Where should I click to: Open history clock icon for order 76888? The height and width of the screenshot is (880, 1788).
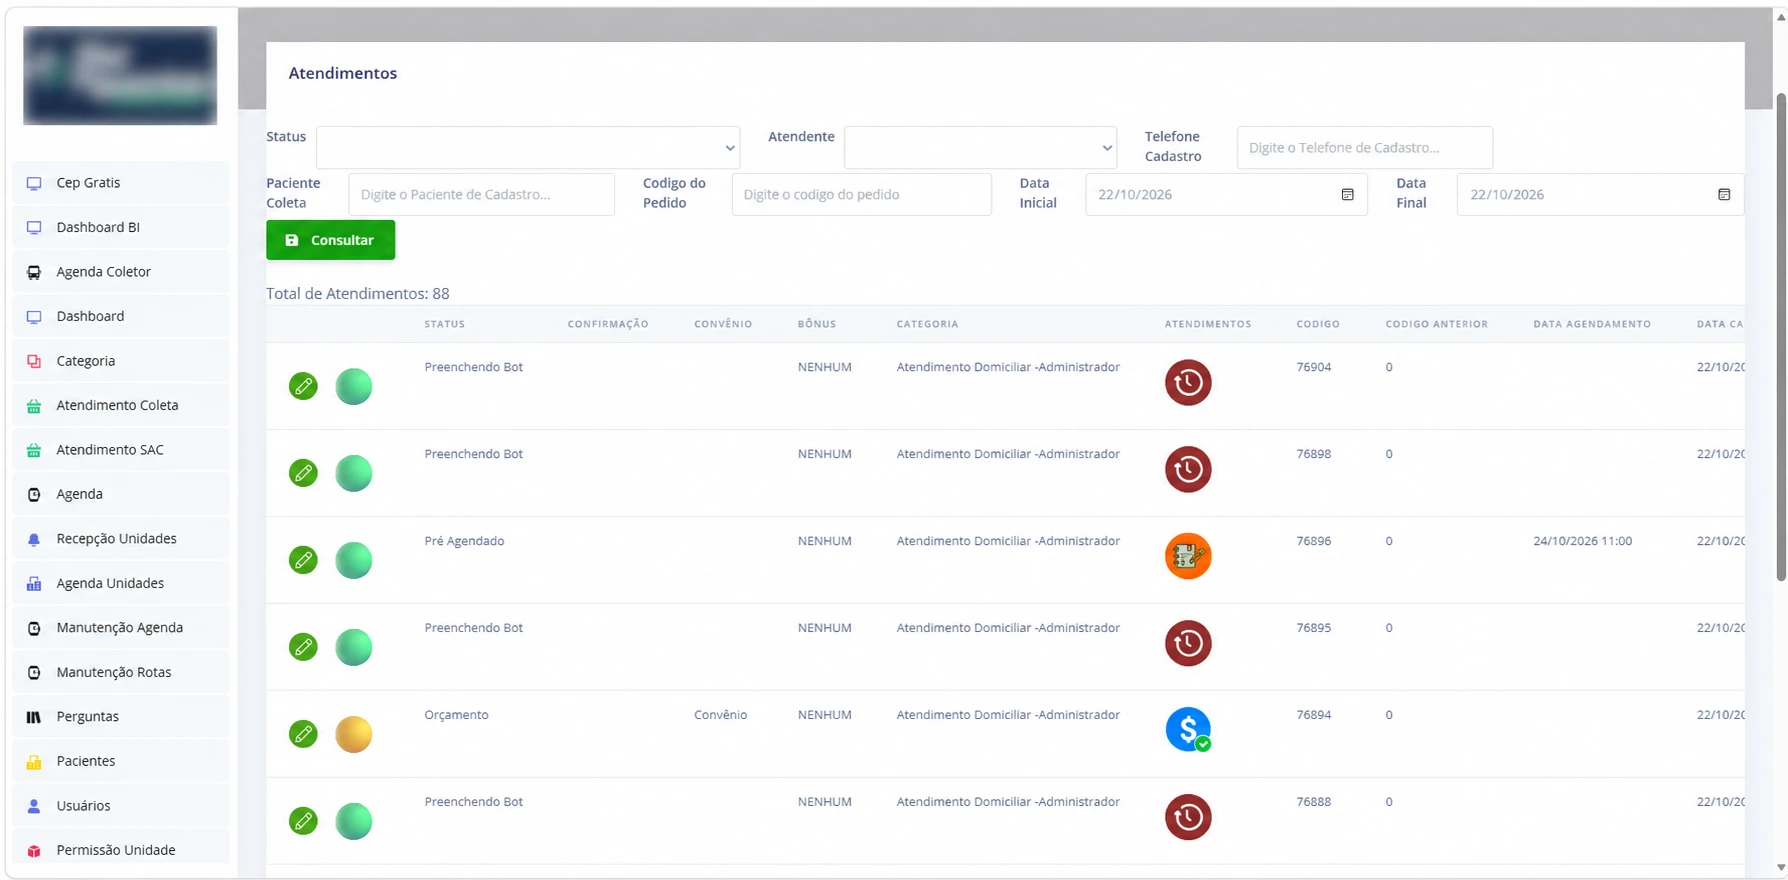[x=1188, y=817]
